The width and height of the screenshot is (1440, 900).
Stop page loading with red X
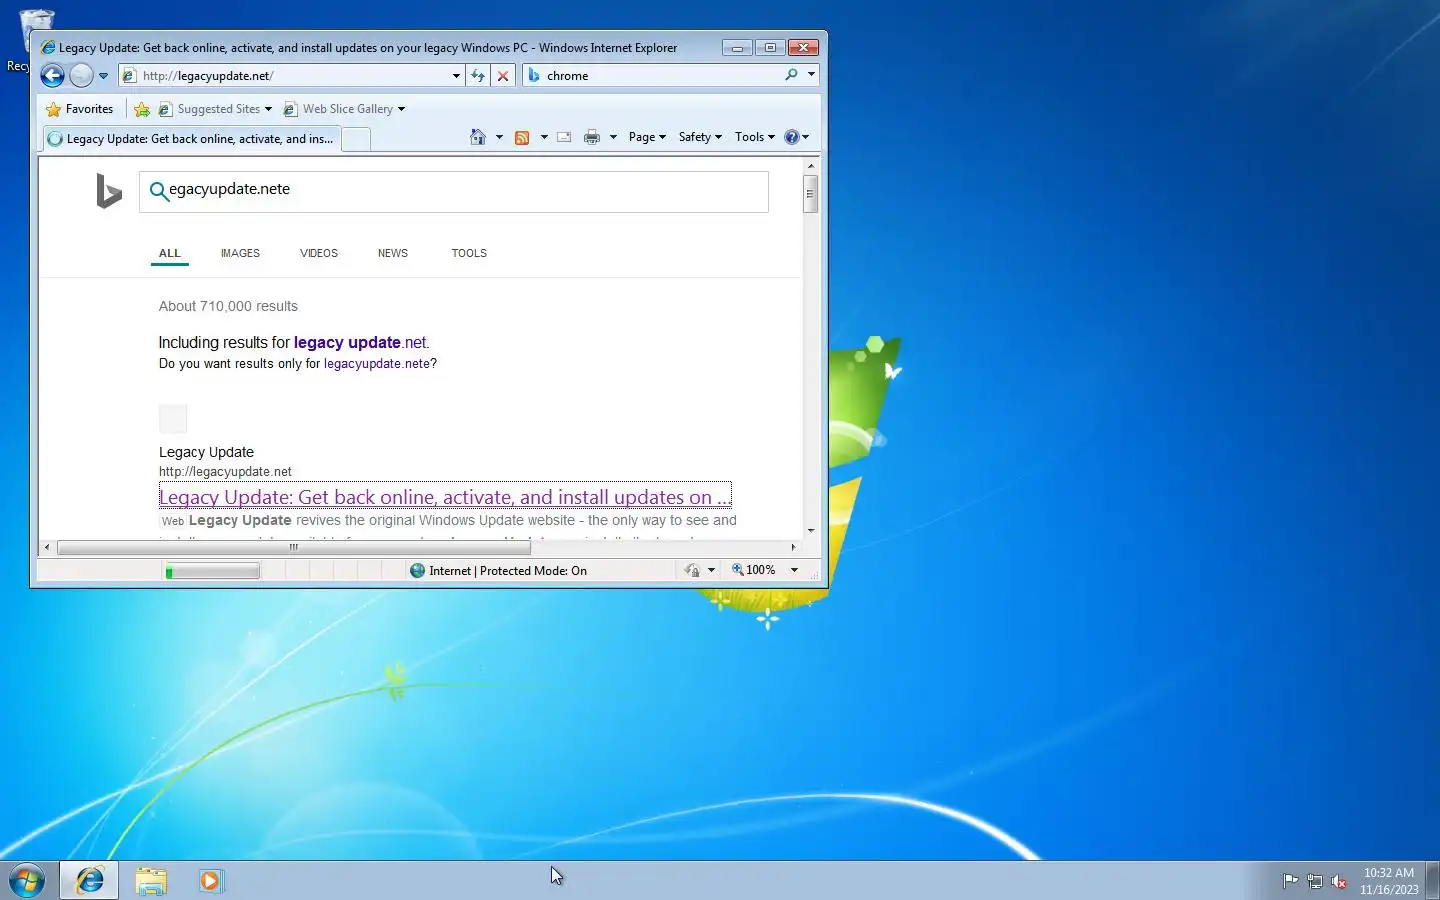(x=503, y=76)
